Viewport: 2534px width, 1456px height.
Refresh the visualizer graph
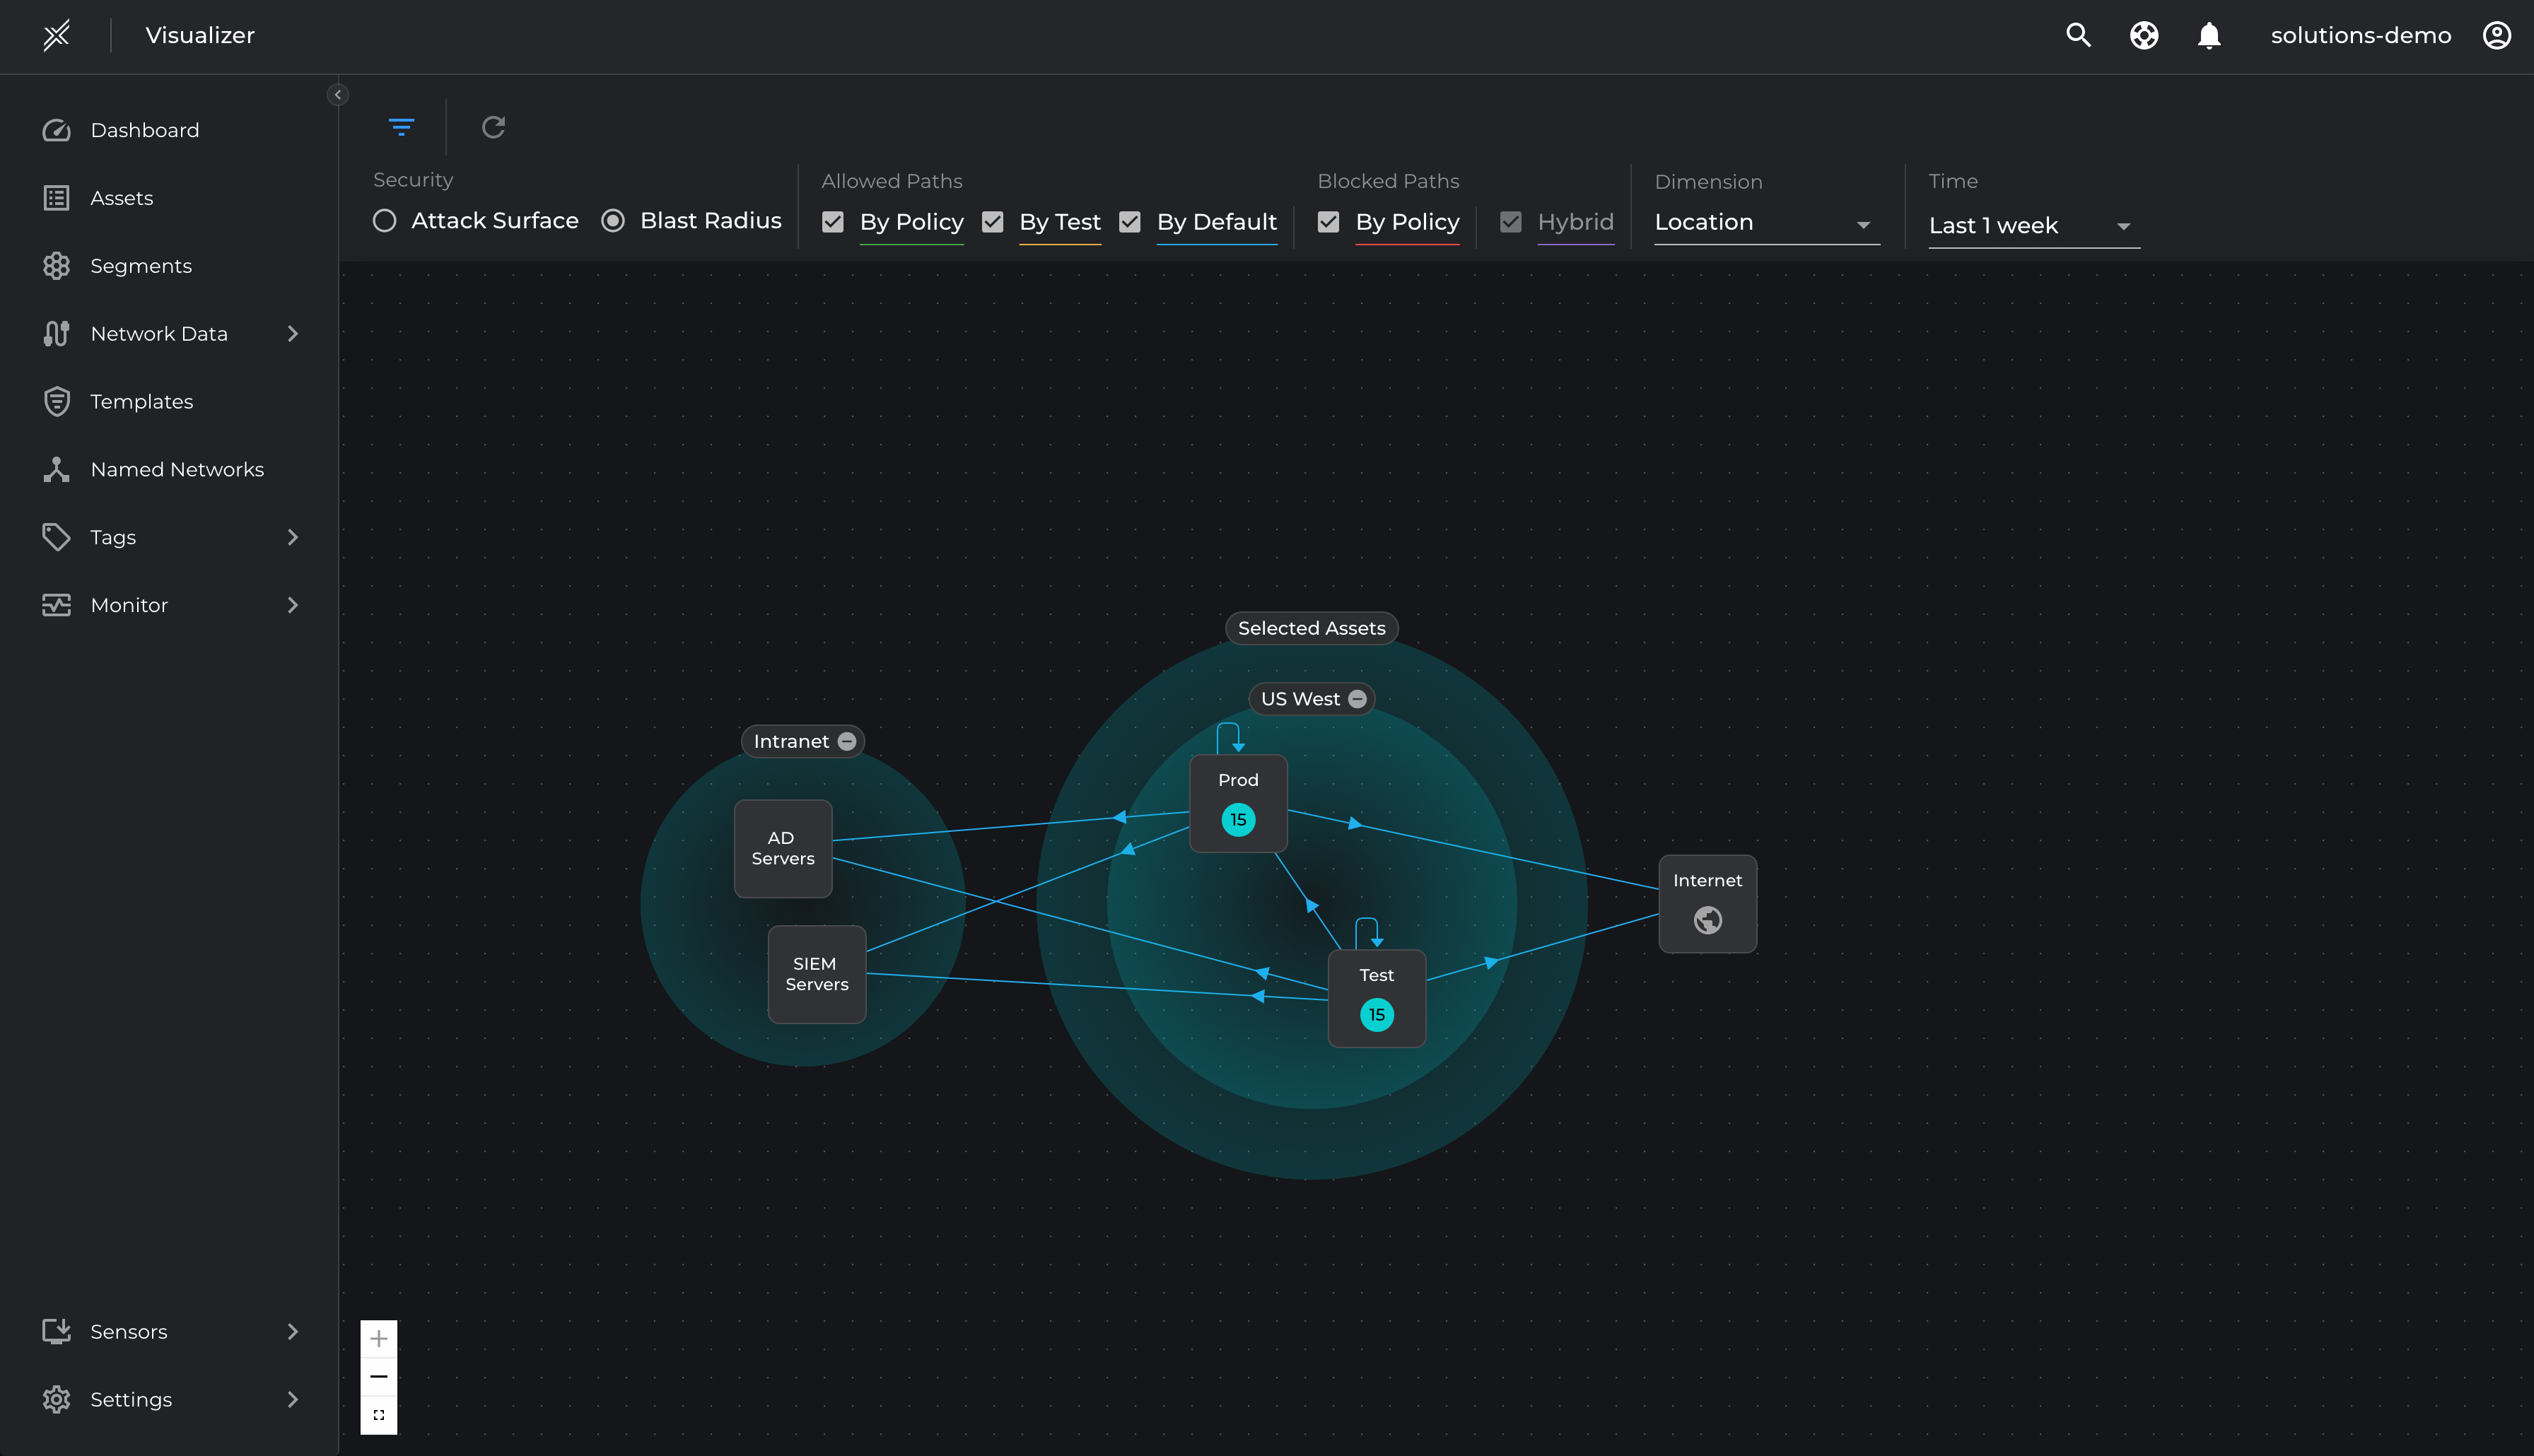click(x=493, y=127)
